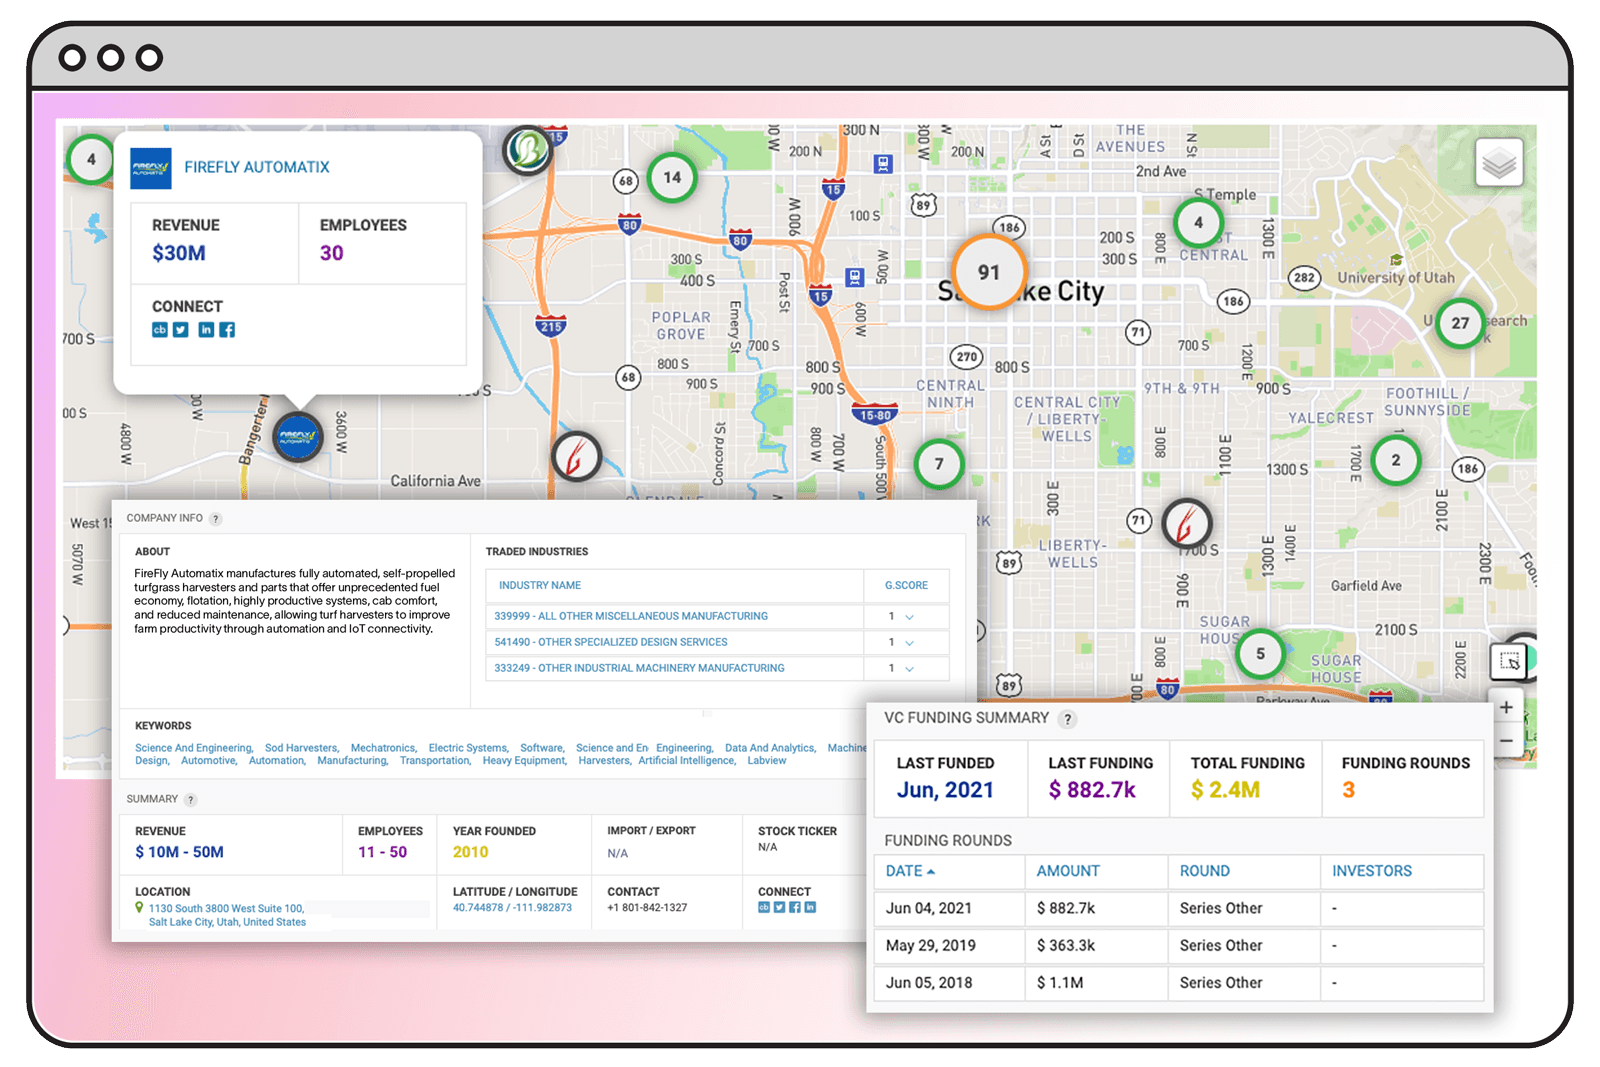Click the Investors column header

pyautogui.click(x=1372, y=871)
